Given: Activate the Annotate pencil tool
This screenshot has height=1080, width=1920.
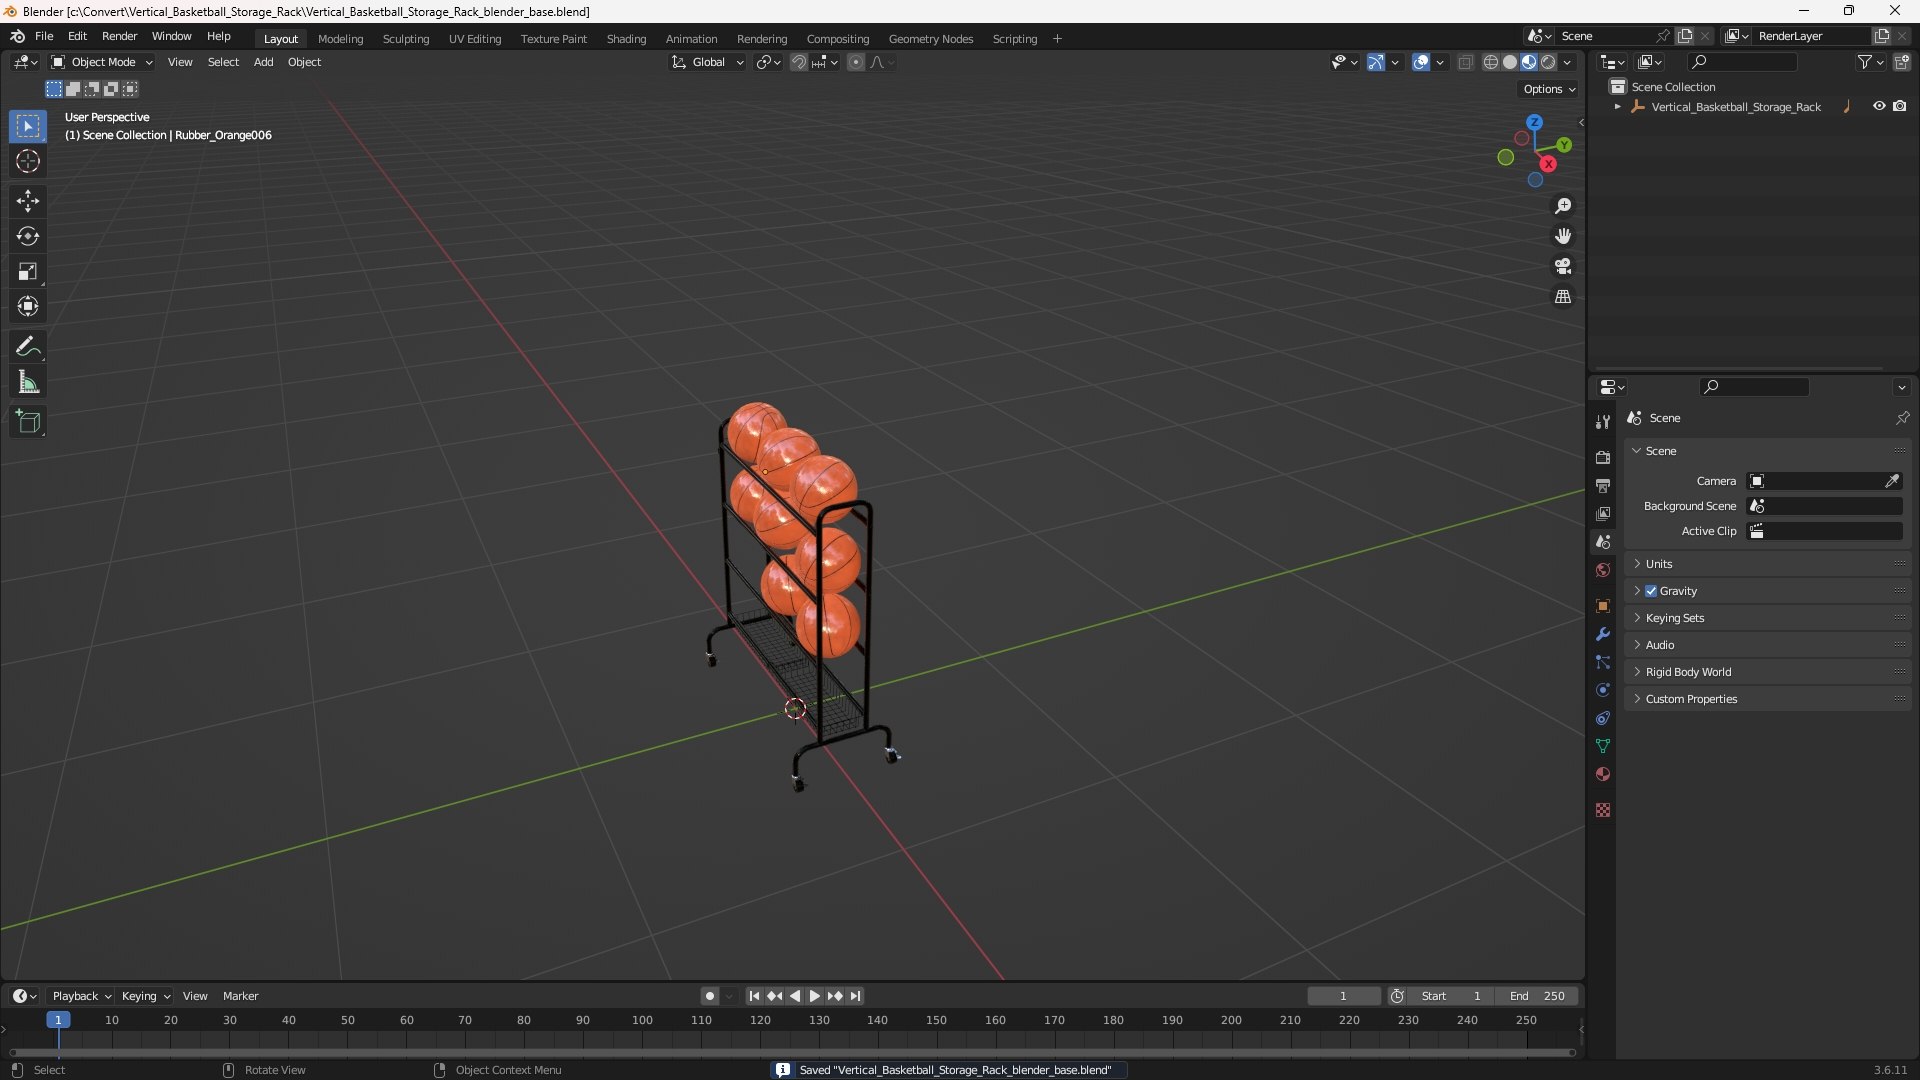Looking at the screenshot, I should tap(27, 347).
